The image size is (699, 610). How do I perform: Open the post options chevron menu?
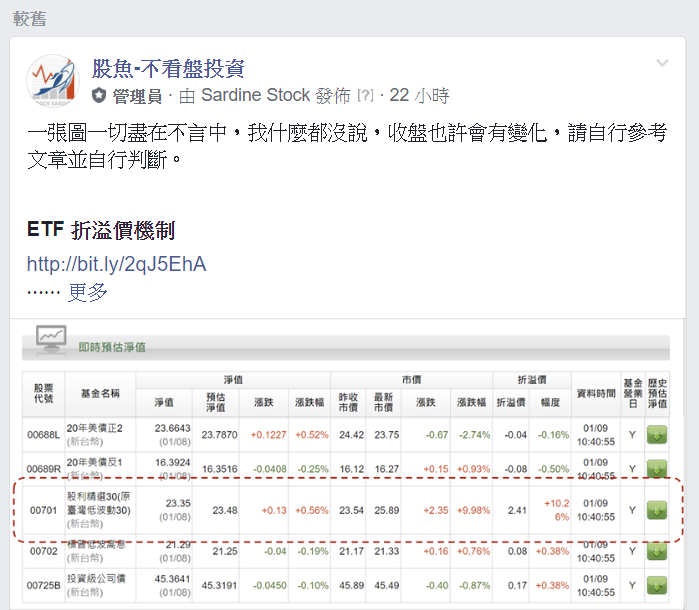662,63
